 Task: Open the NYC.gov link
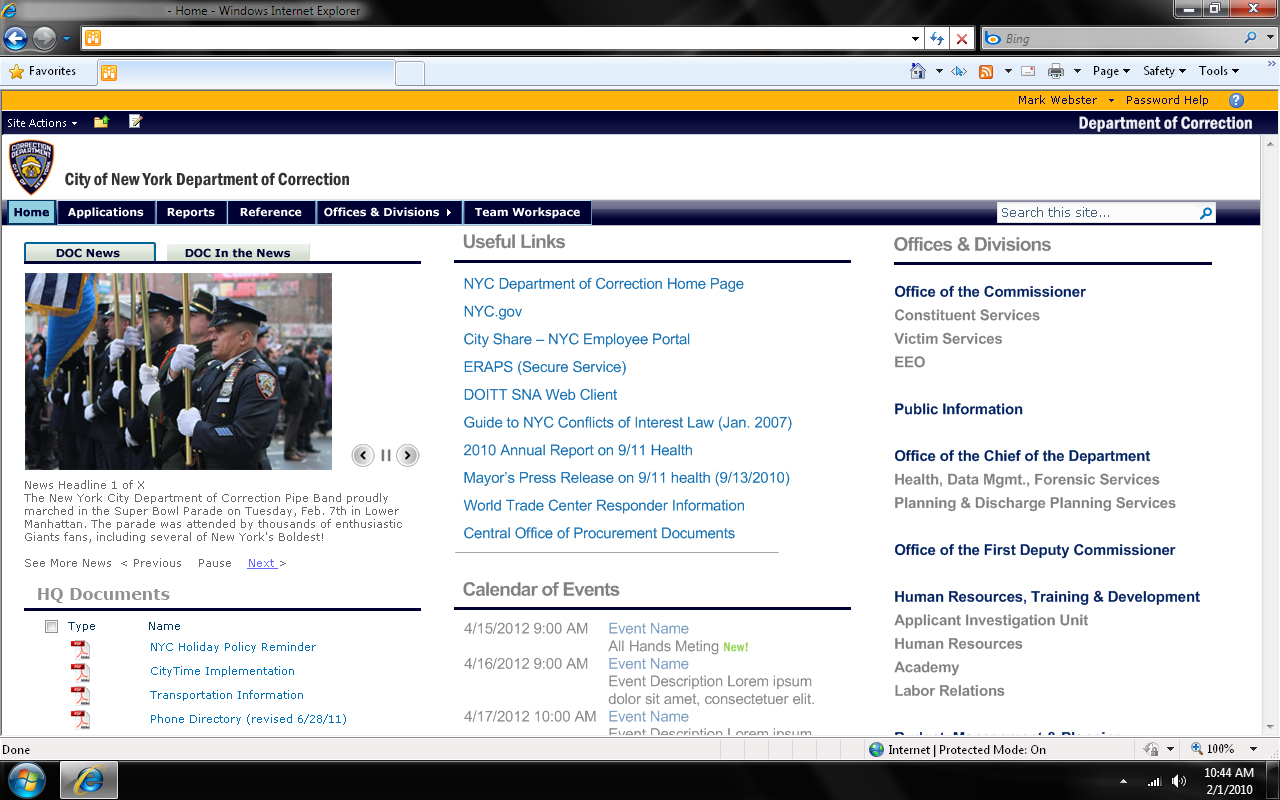492,312
